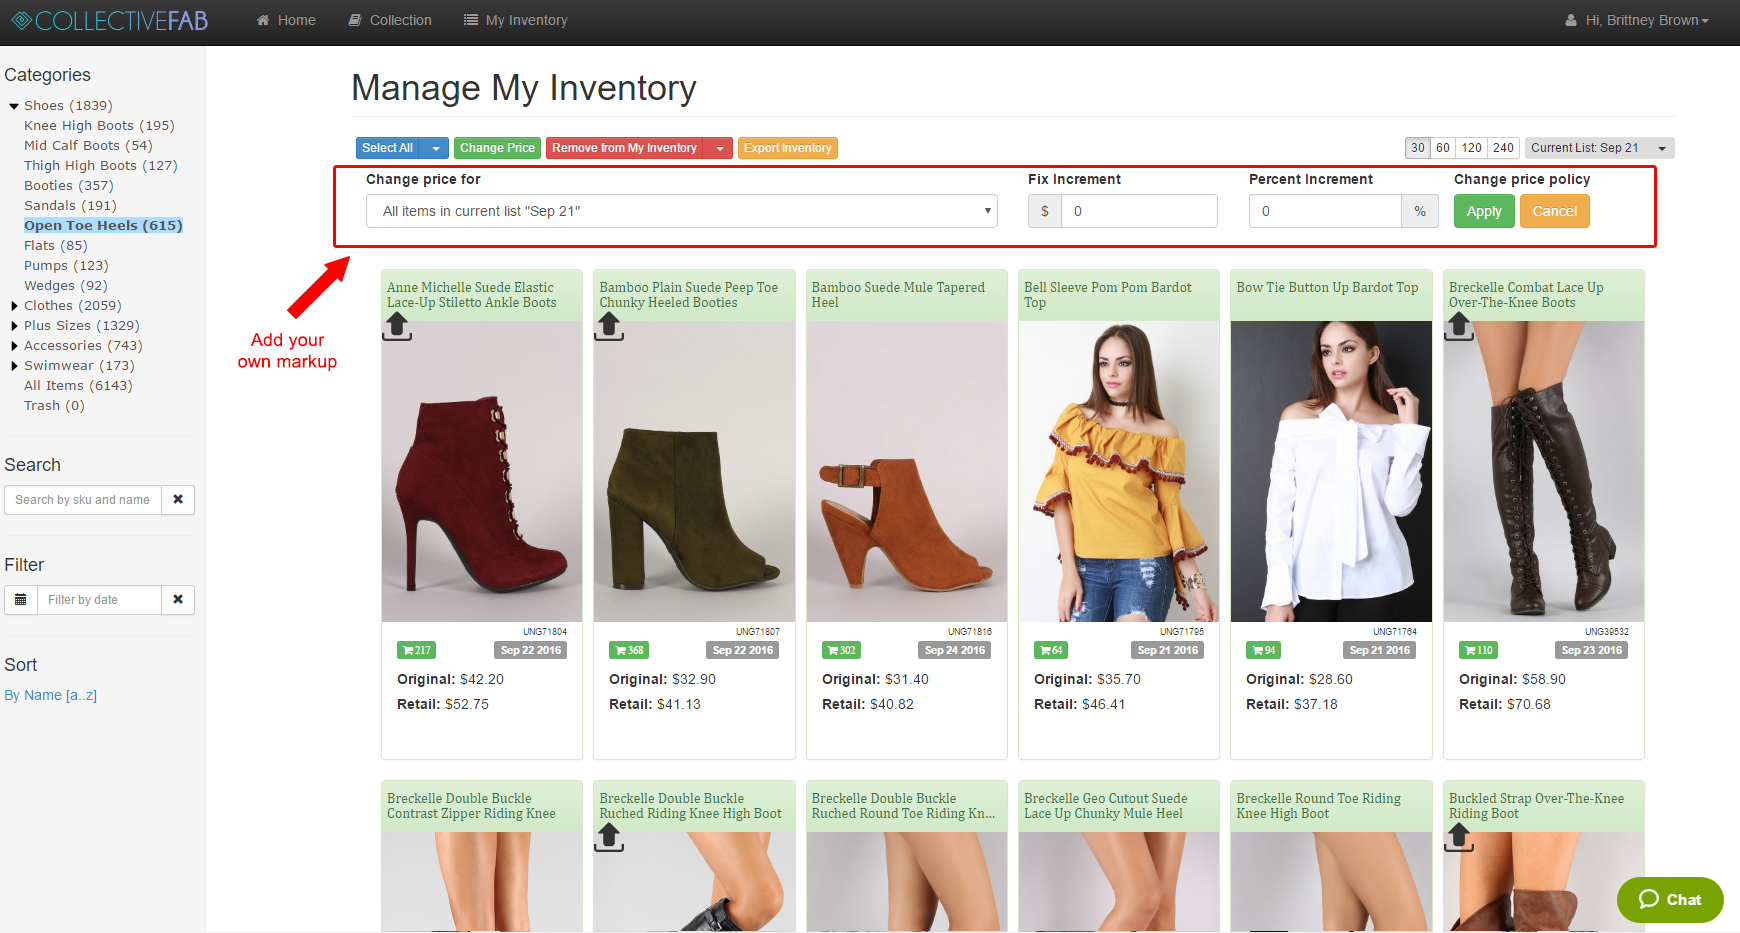The width and height of the screenshot is (1740, 933).
Task: Cancel the change price policy
Action: [x=1555, y=211]
